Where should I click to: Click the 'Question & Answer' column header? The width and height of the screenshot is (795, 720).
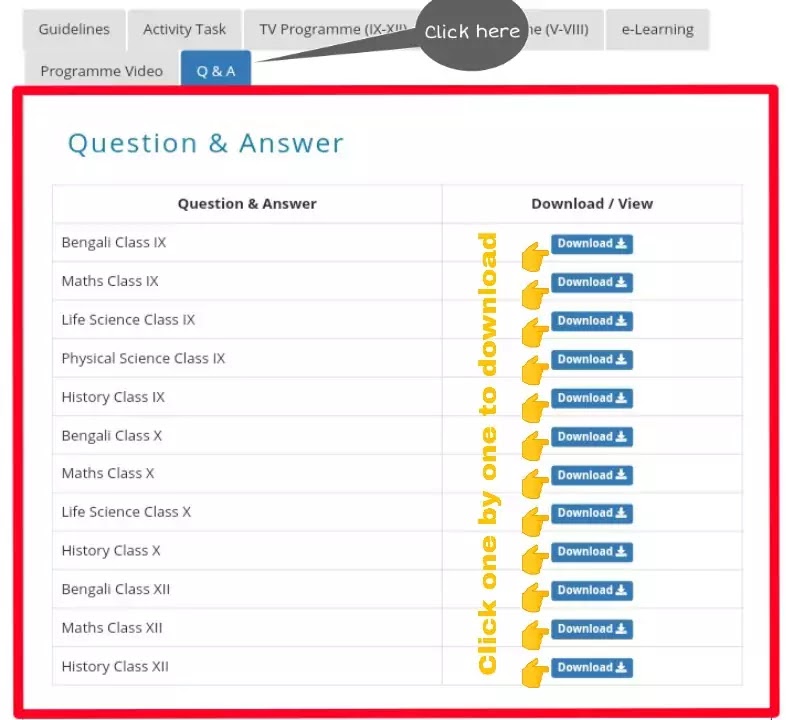[x=247, y=204]
